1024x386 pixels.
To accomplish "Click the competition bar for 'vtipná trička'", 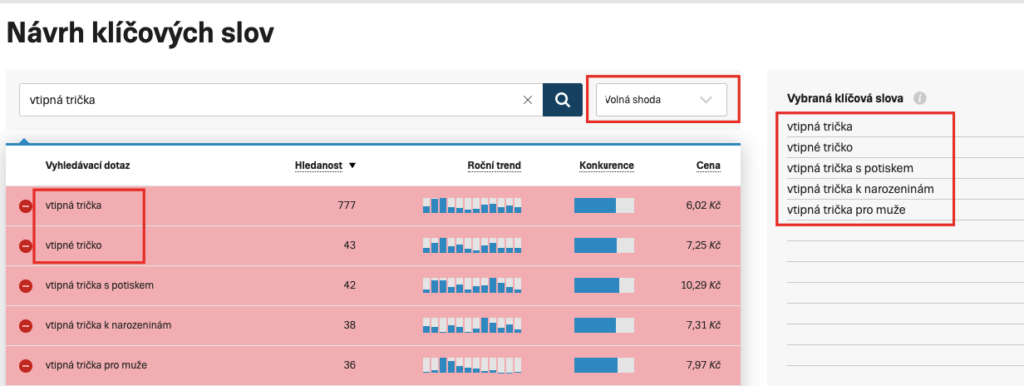I will coord(604,205).
